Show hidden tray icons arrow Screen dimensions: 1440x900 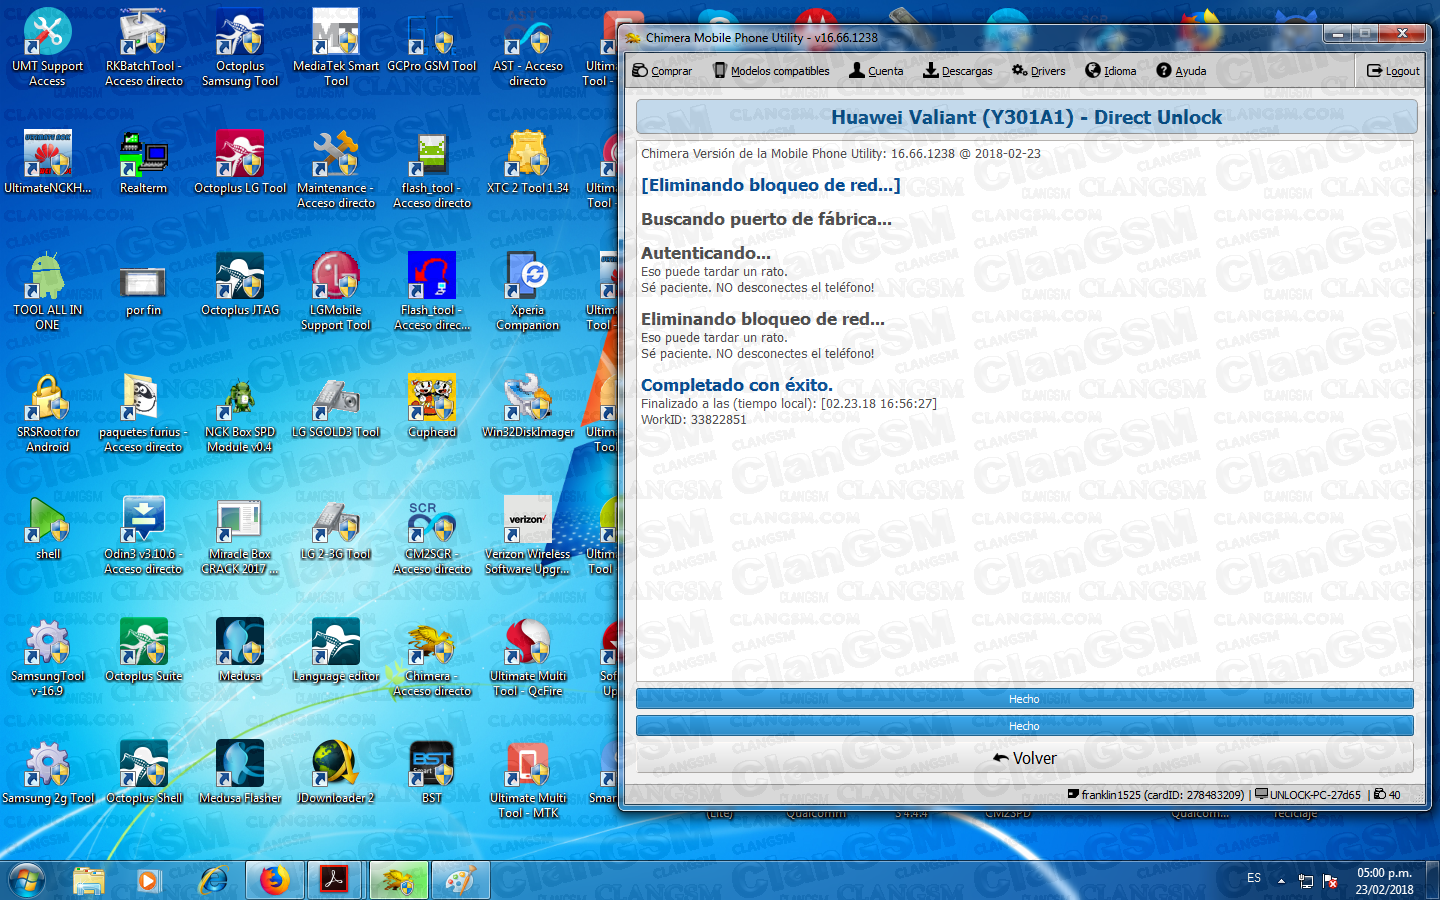pyautogui.click(x=1281, y=881)
